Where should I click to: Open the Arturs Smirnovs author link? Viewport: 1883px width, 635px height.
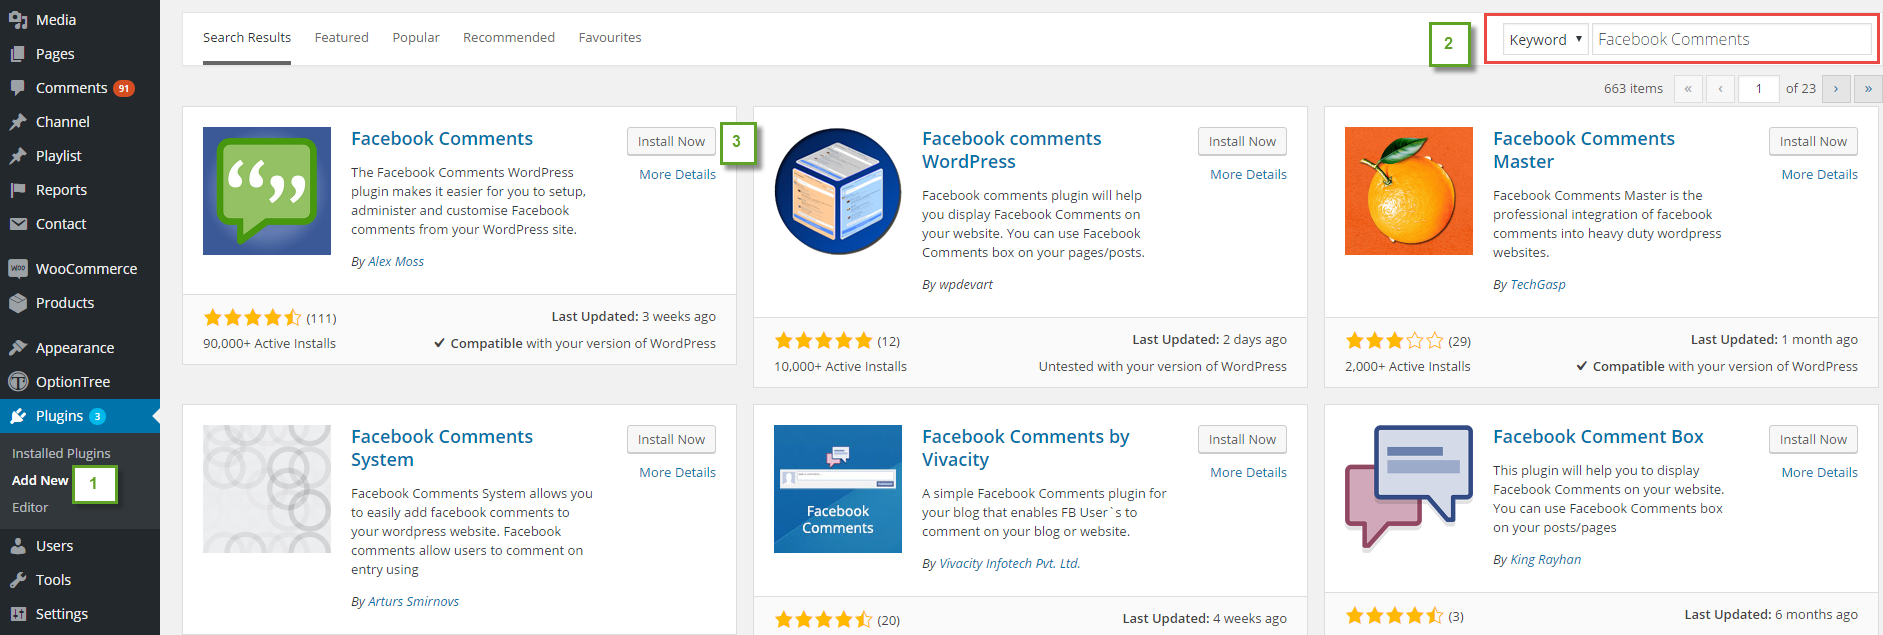click(414, 602)
